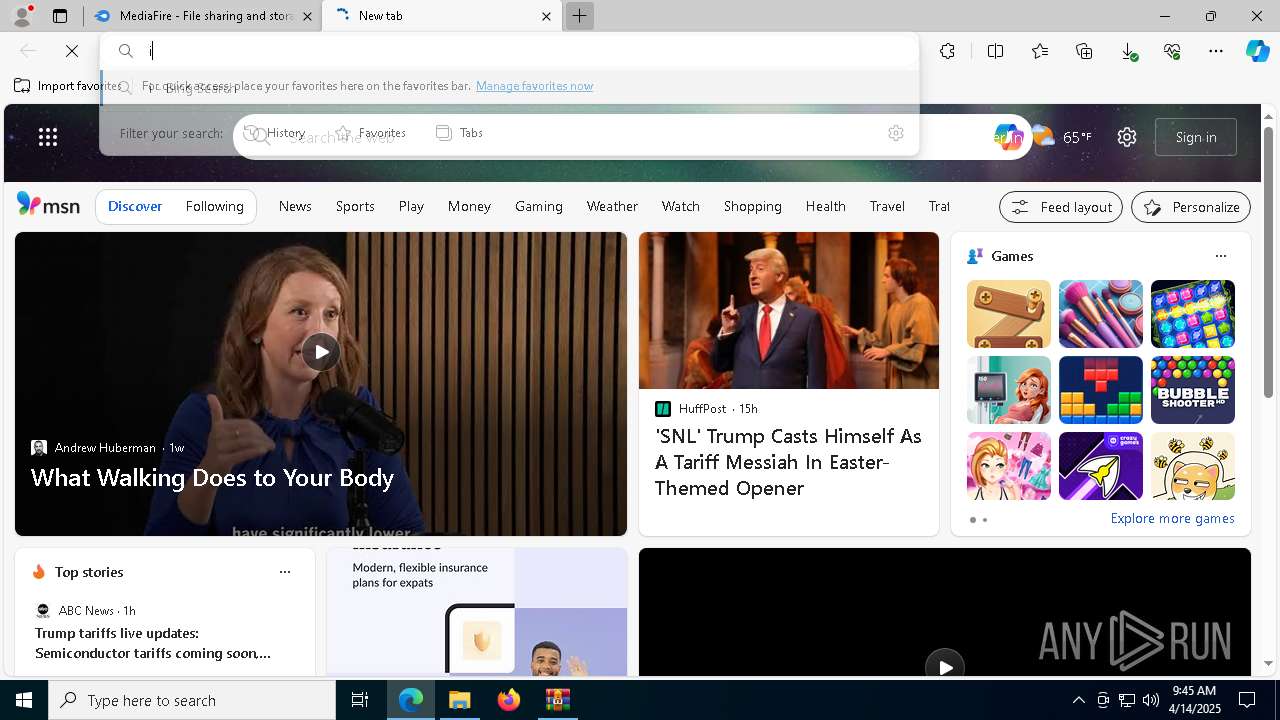Close the MediaFire tab
The height and width of the screenshot is (720, 1280).
307,16
